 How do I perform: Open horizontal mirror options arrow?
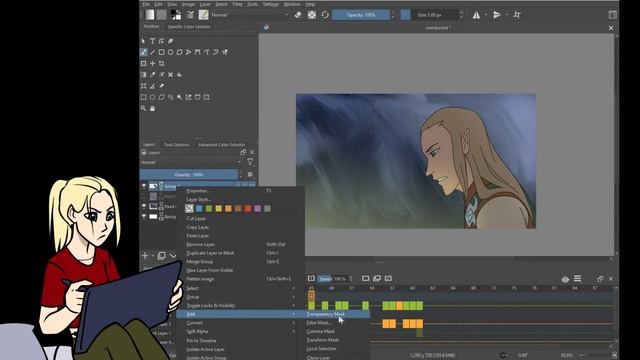coord(486,15)
